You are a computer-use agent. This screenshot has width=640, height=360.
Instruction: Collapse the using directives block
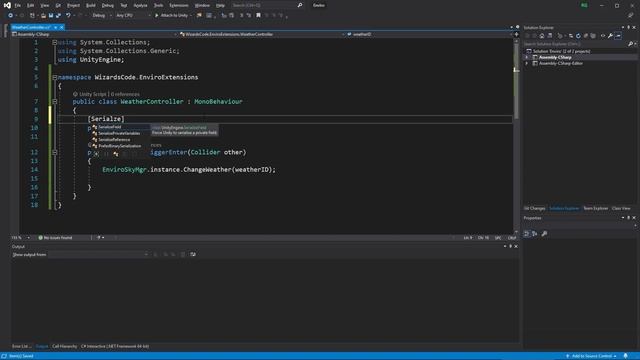coord(54,42)
